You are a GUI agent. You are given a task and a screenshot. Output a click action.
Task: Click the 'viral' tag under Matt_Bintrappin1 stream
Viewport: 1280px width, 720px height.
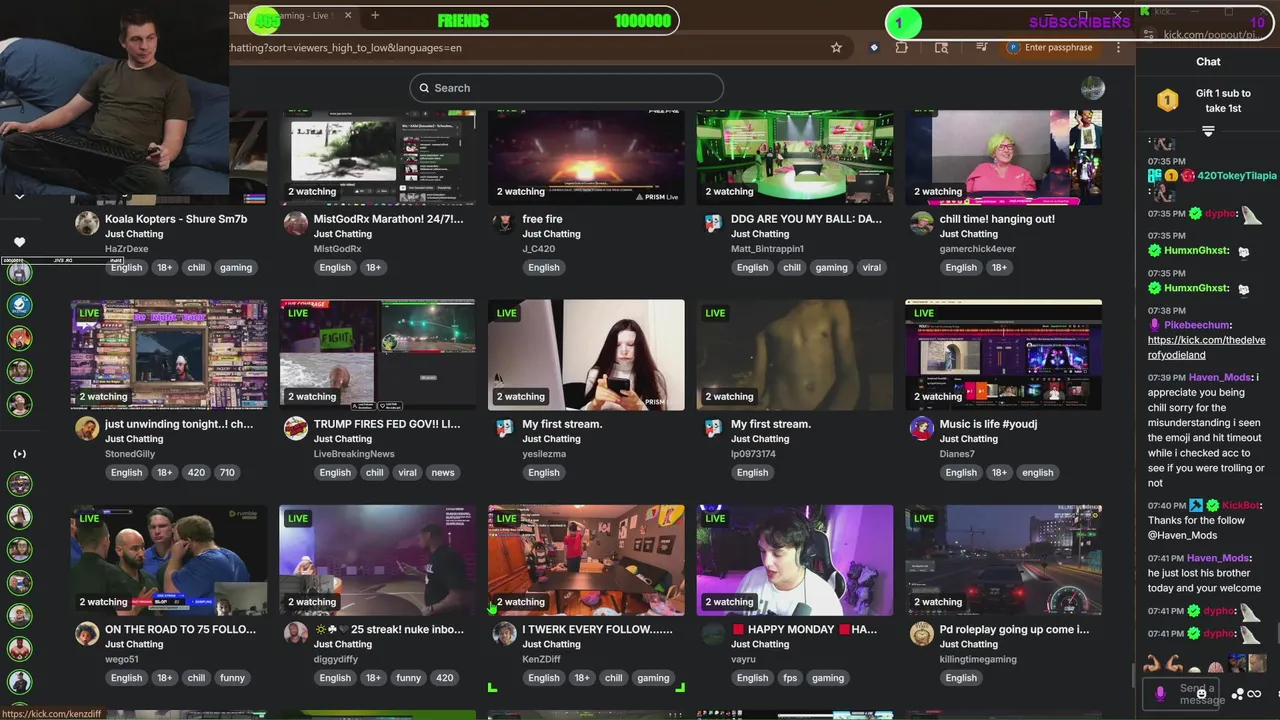pos(872,267)
